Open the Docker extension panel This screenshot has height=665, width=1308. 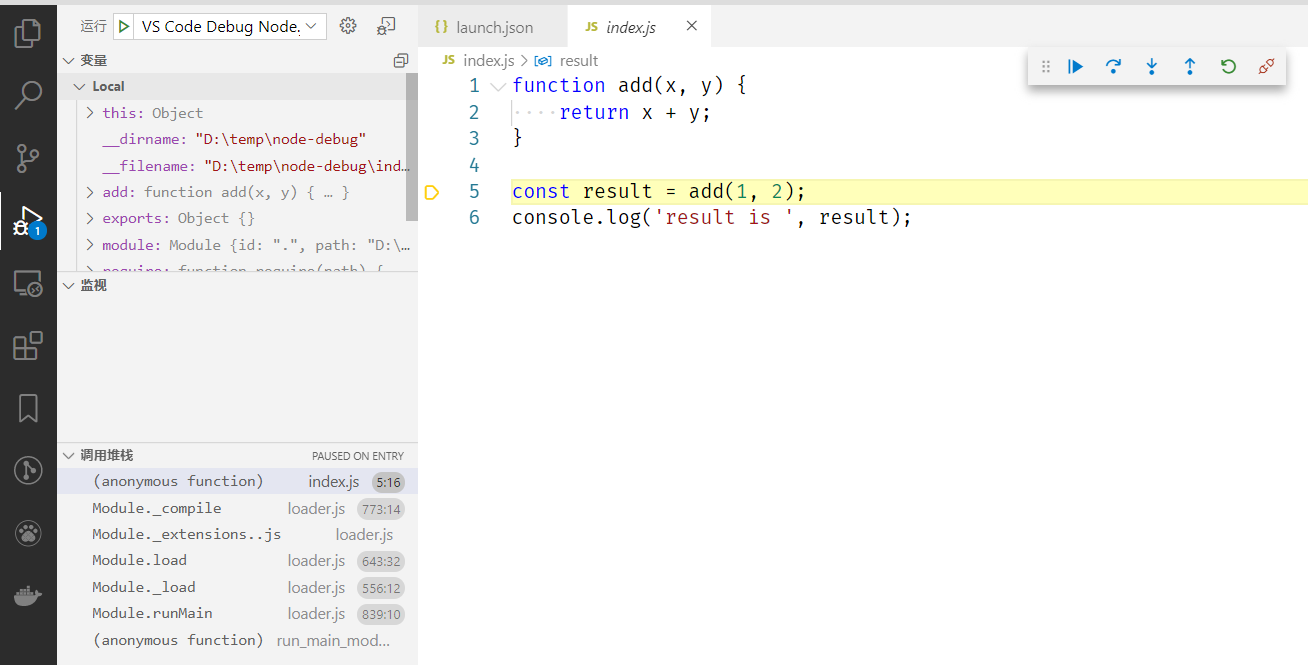27,595
